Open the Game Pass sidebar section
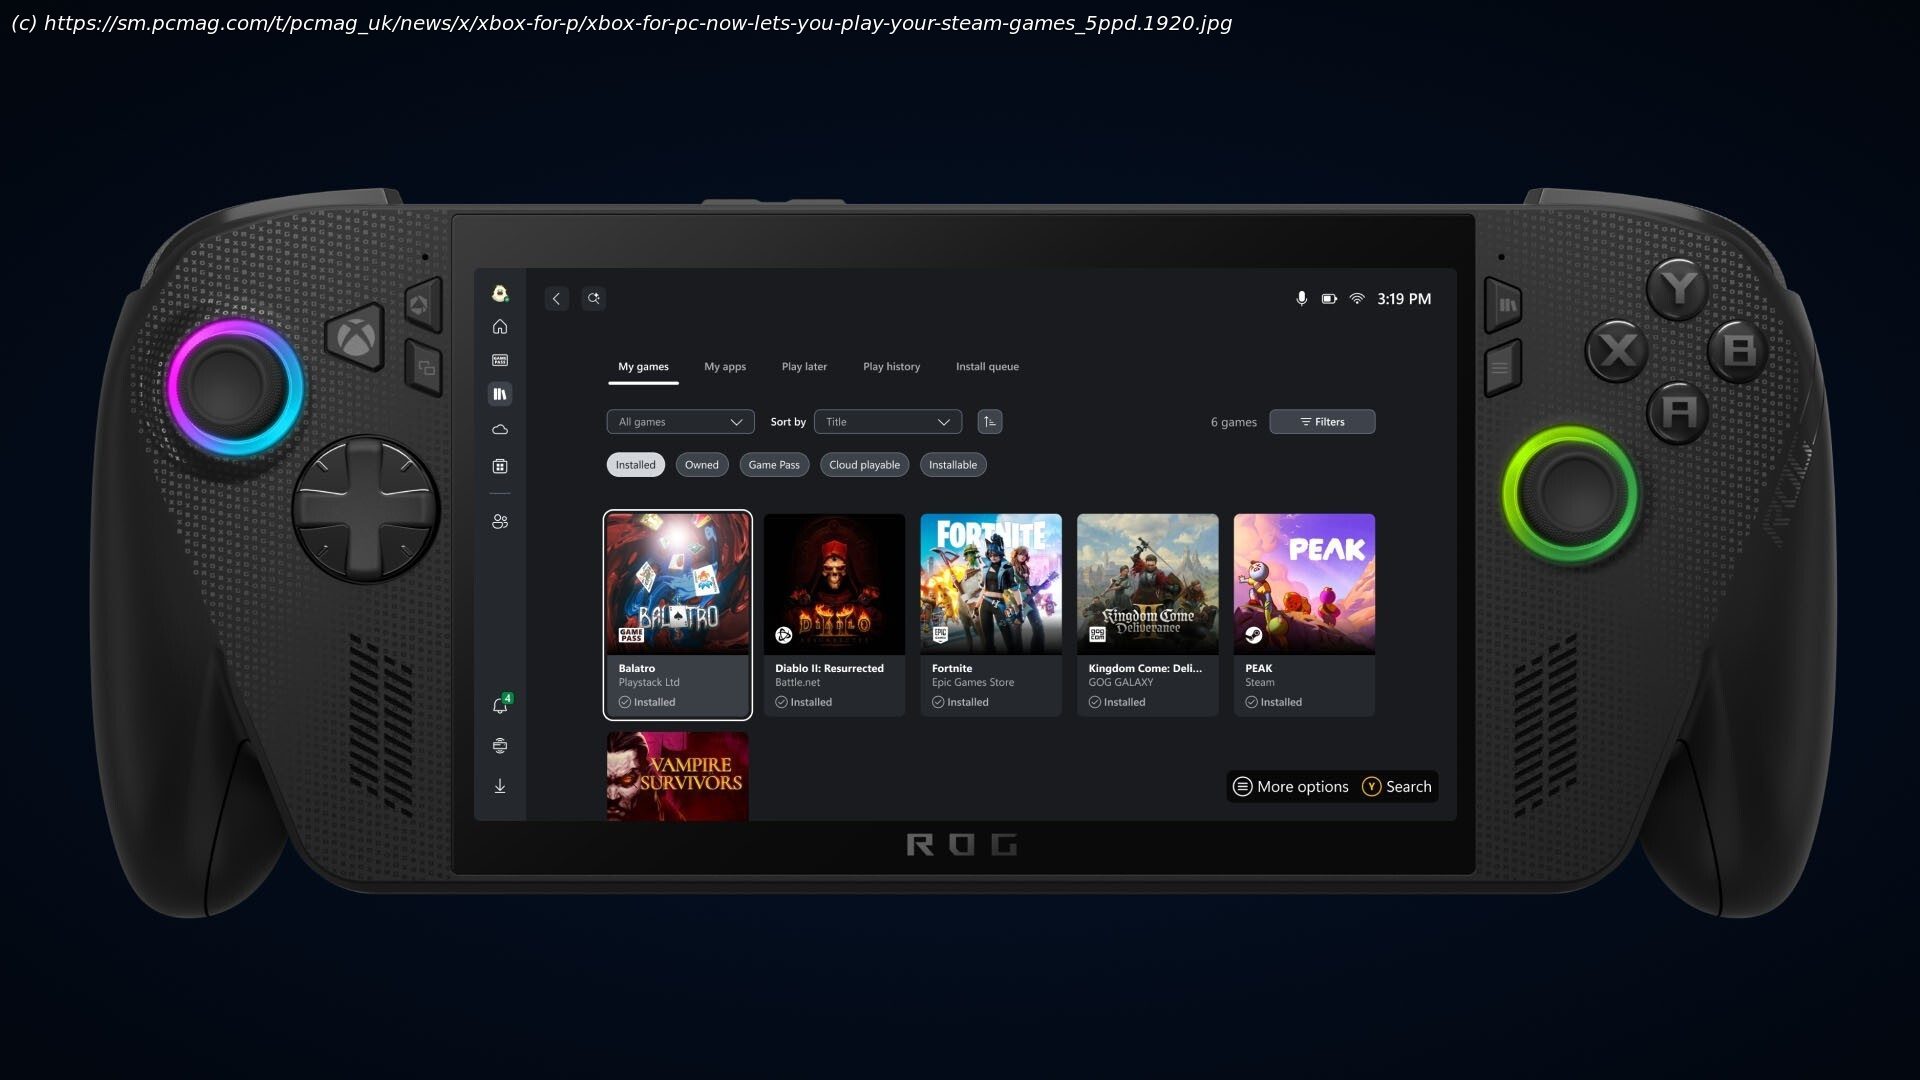 (500, 360)
